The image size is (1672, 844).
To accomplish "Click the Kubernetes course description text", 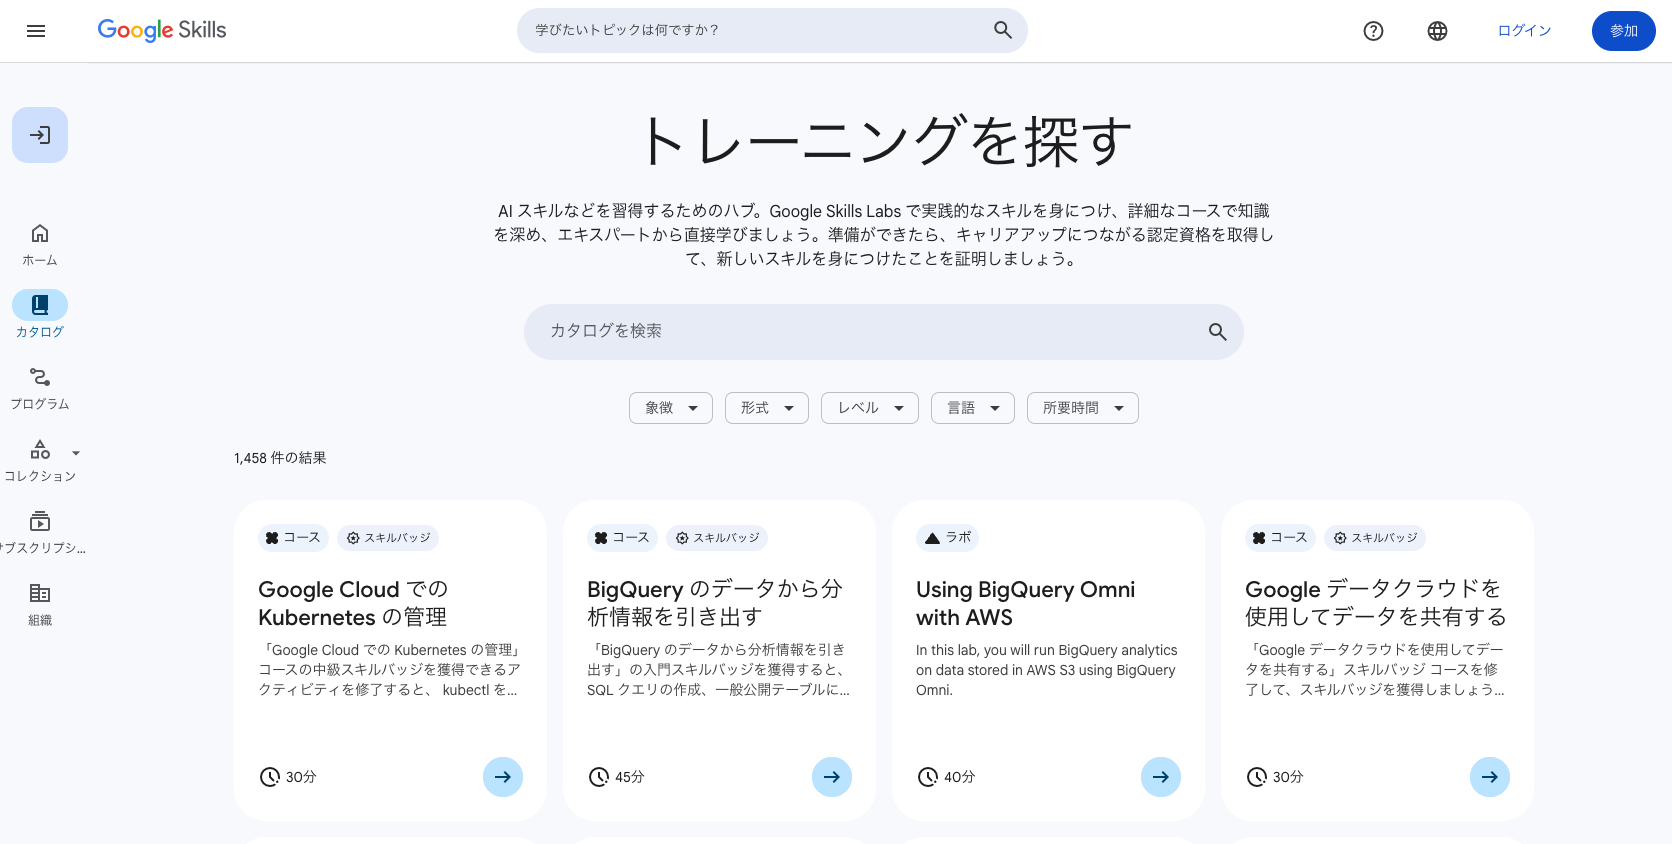I will point(390,670).
